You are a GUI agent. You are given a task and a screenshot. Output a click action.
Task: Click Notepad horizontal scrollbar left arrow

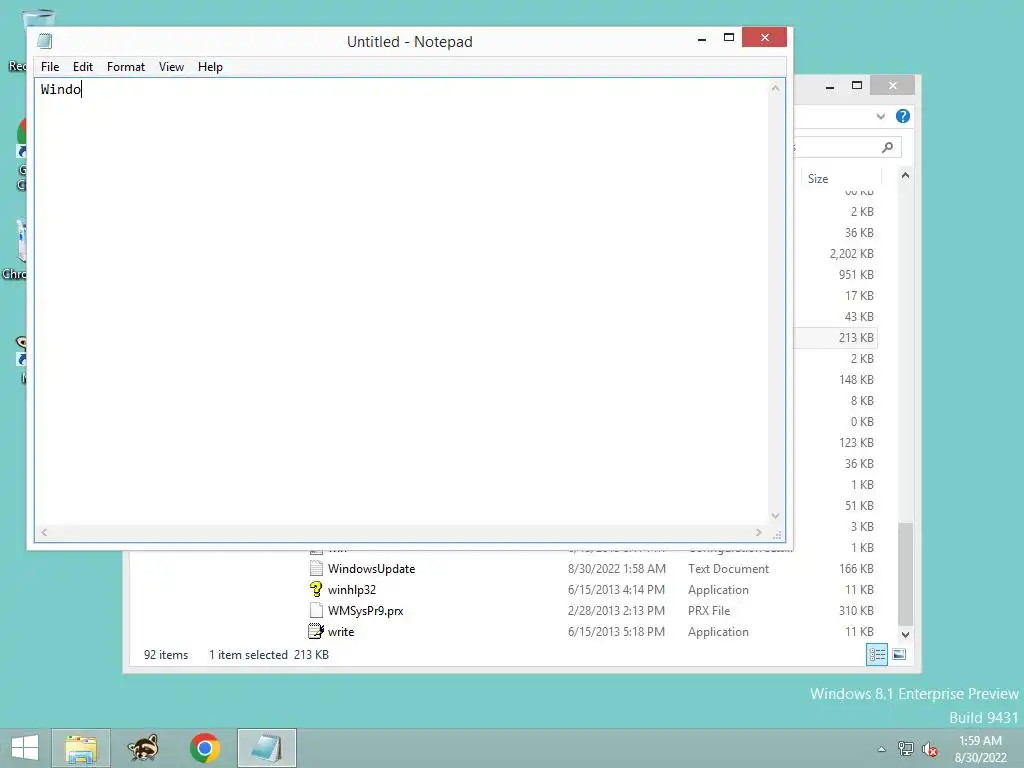[x=44, y=532]
